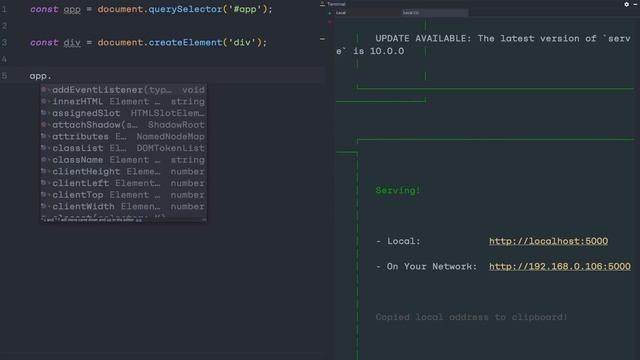Choose innerHTML suggestion from autocomplete
The image size is (640, 360).
pos(124,101)
